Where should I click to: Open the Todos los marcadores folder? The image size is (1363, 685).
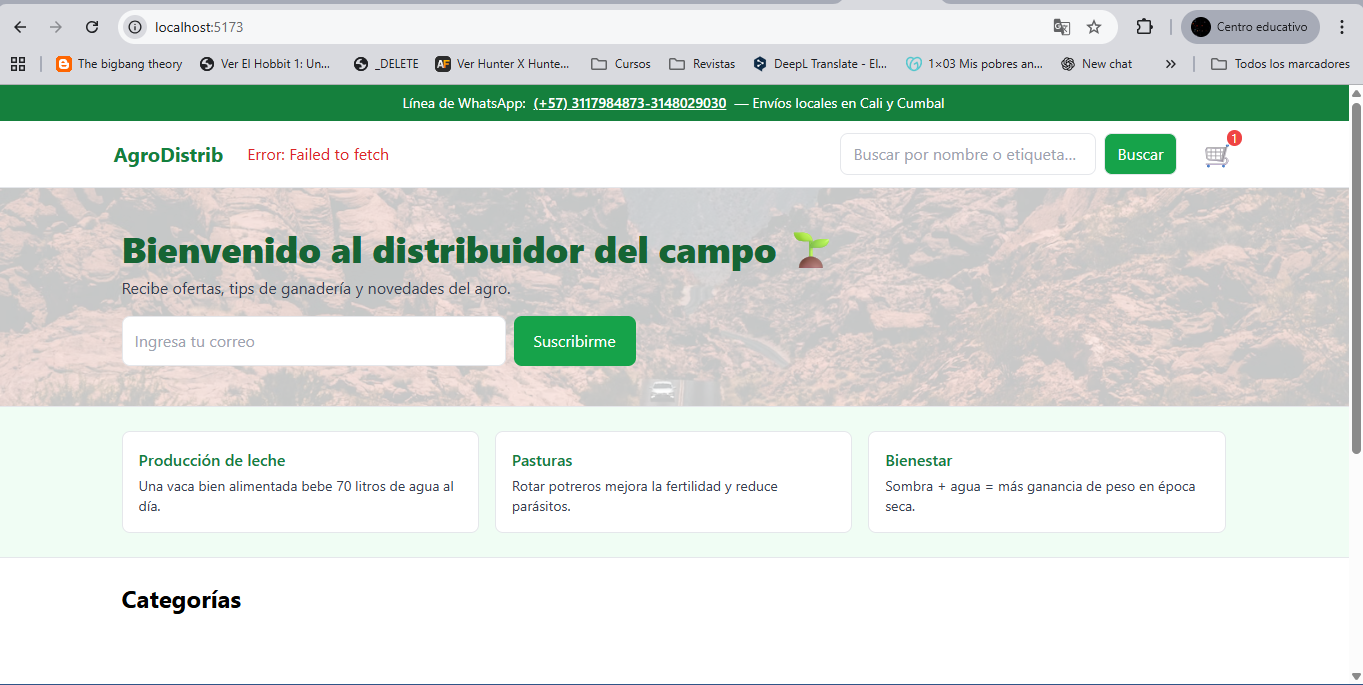click(1280, 64)
